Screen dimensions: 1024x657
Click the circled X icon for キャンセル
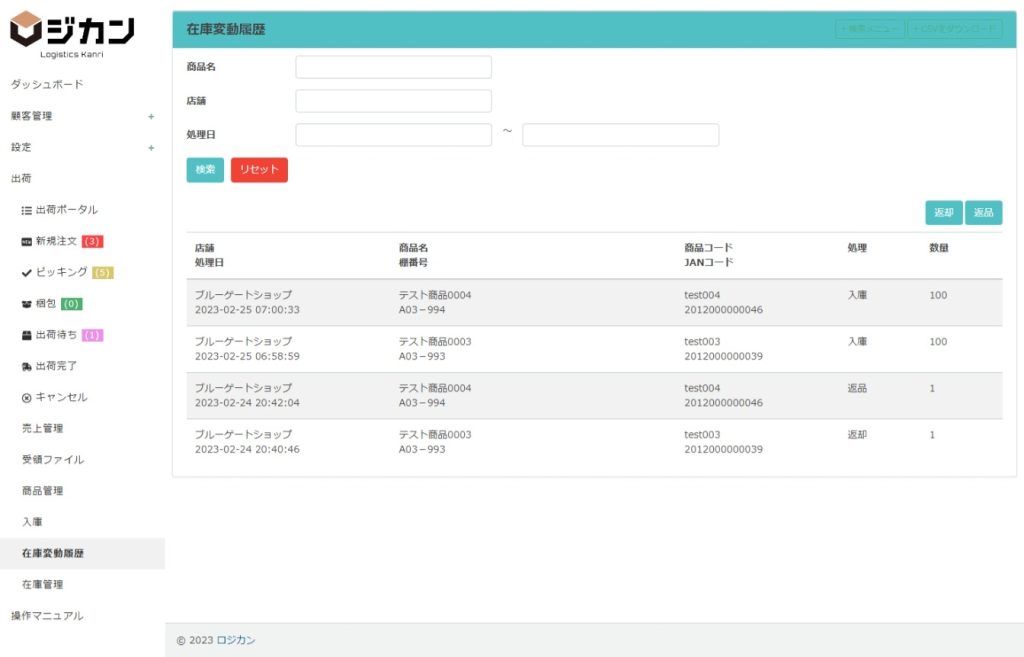[x=27, y=398]
